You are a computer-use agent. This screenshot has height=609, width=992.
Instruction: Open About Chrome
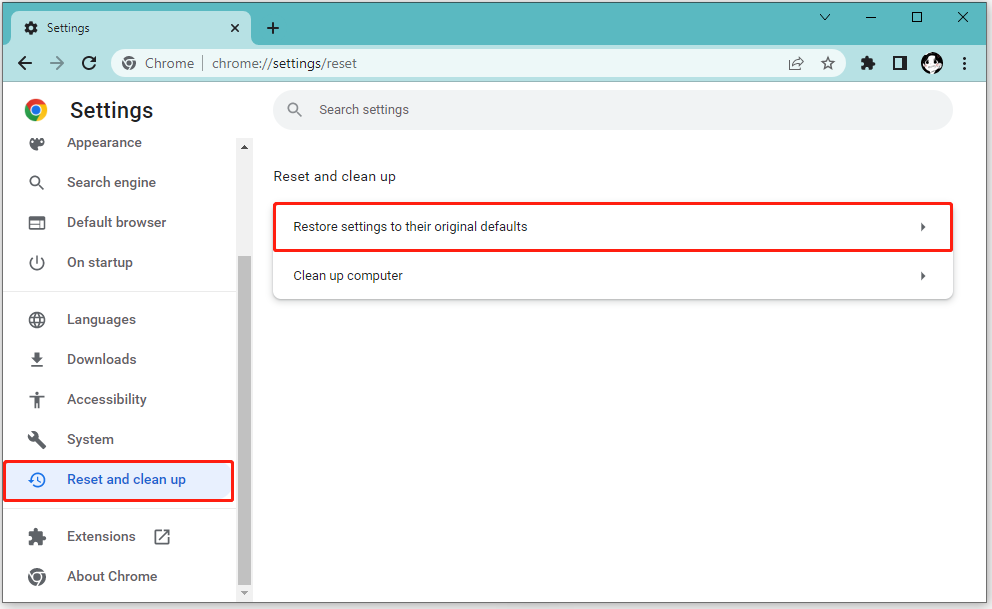(111, 576)
